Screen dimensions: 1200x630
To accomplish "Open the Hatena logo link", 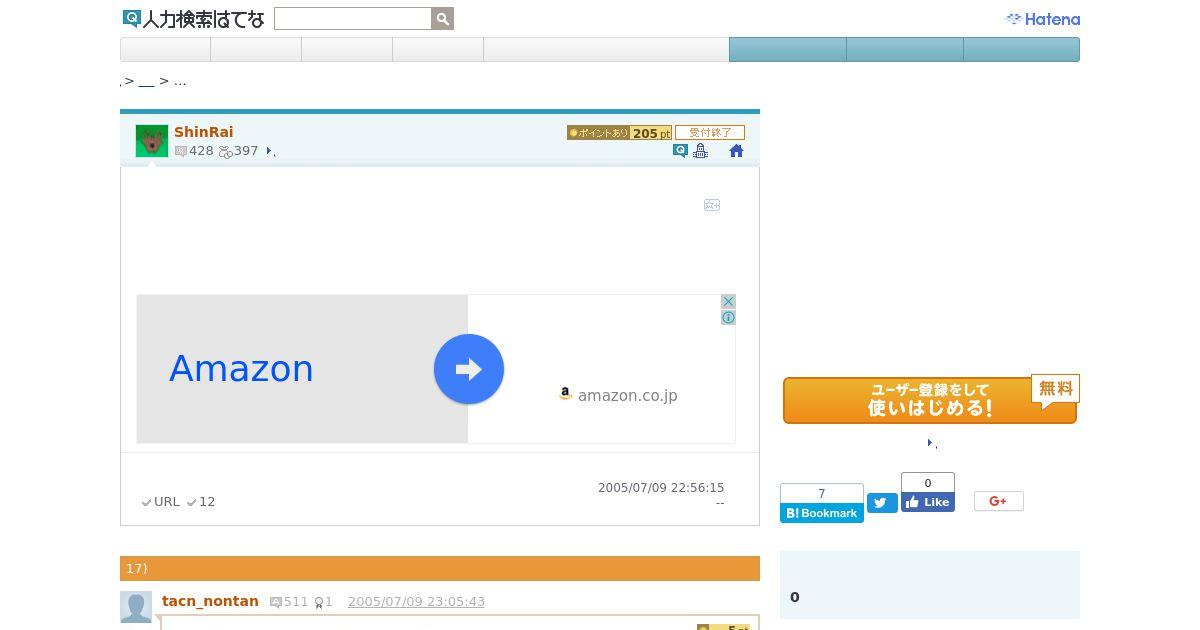I will [x=1042, y=19].
